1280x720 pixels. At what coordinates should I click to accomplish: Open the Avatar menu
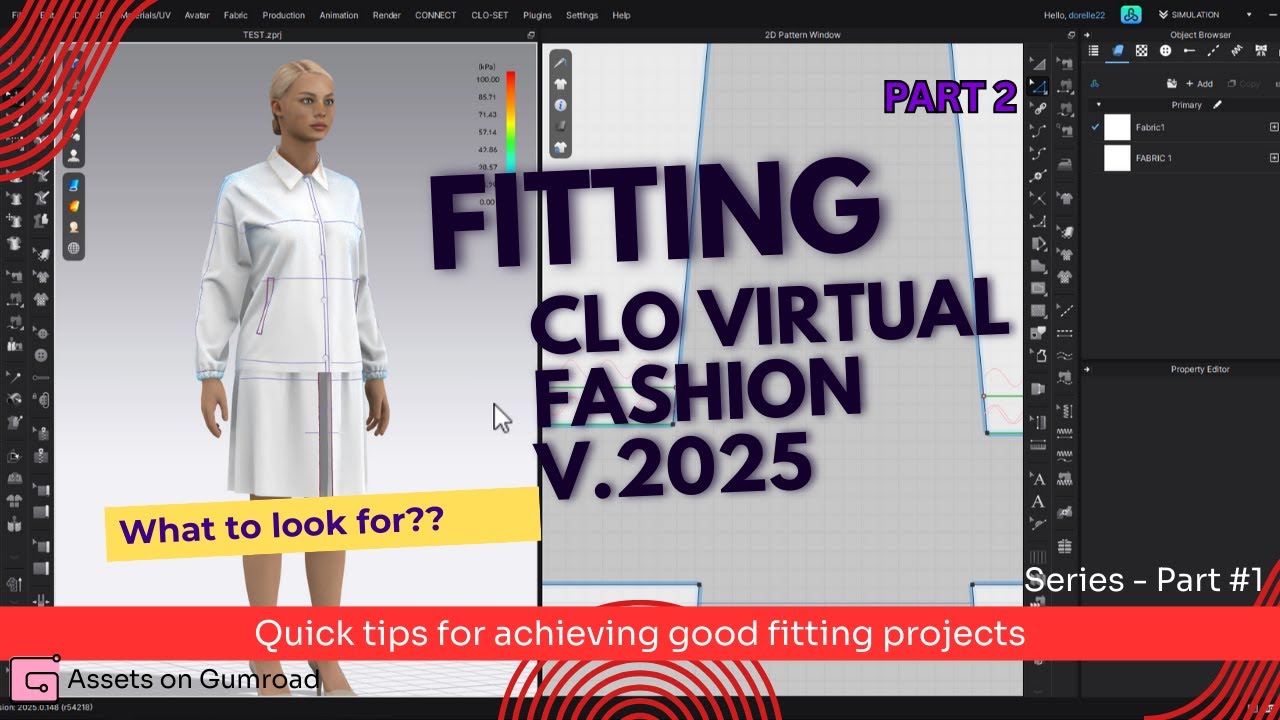pos(197,15)
